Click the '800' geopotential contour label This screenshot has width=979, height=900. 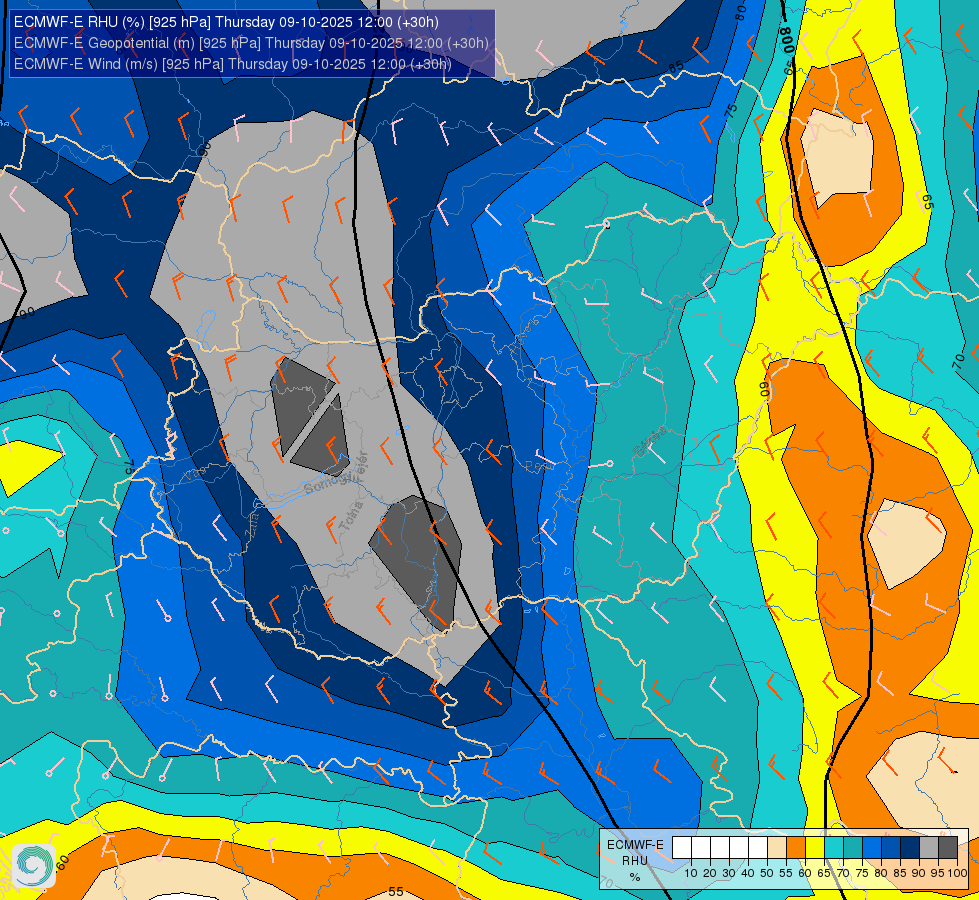788,39
